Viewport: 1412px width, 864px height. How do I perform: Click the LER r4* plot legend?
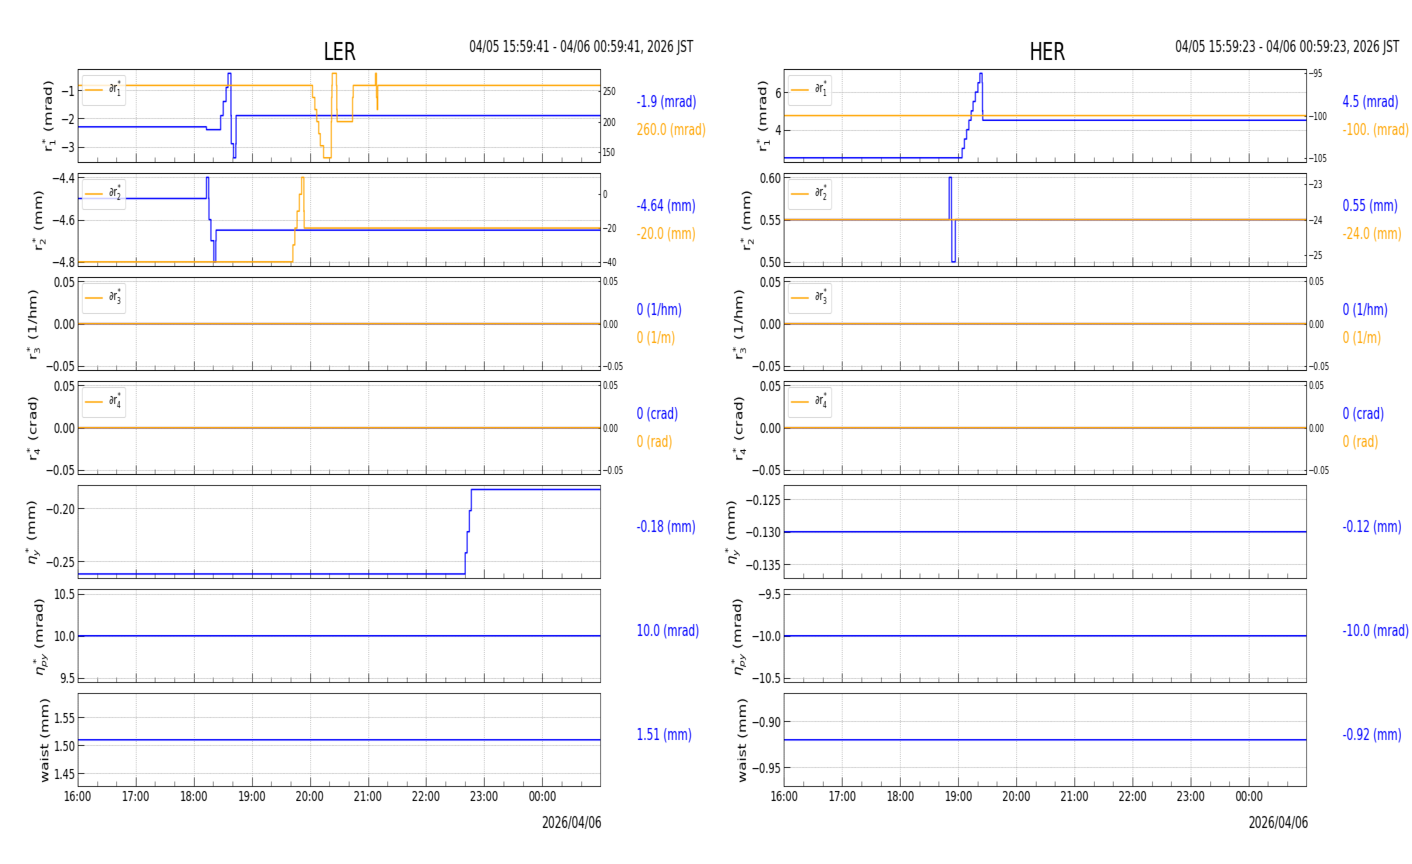[x=104, y=402]
